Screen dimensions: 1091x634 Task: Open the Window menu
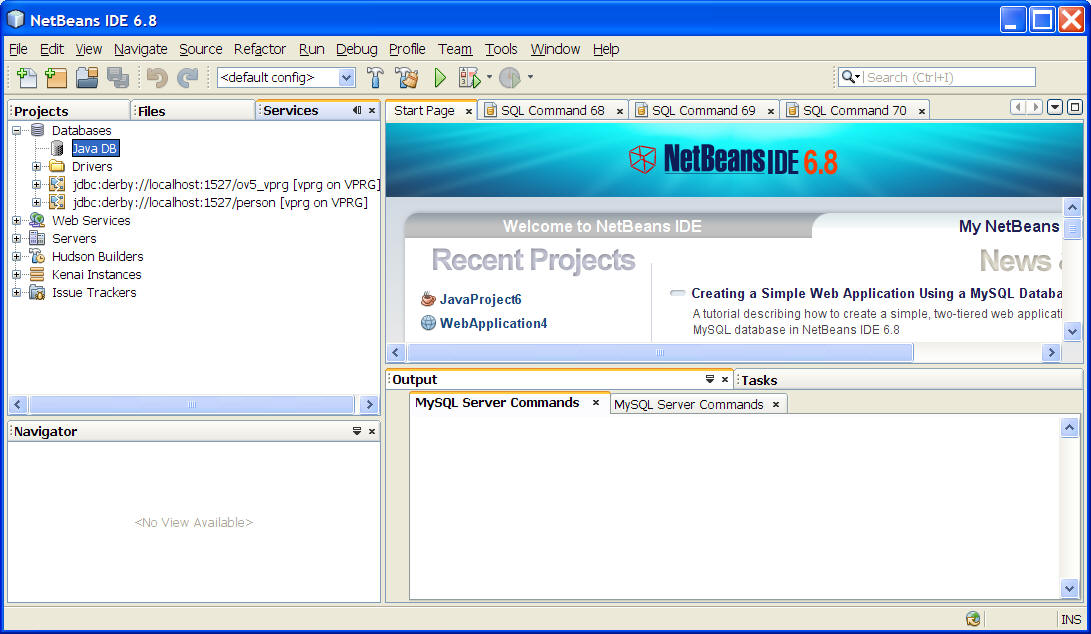(555, 49)
